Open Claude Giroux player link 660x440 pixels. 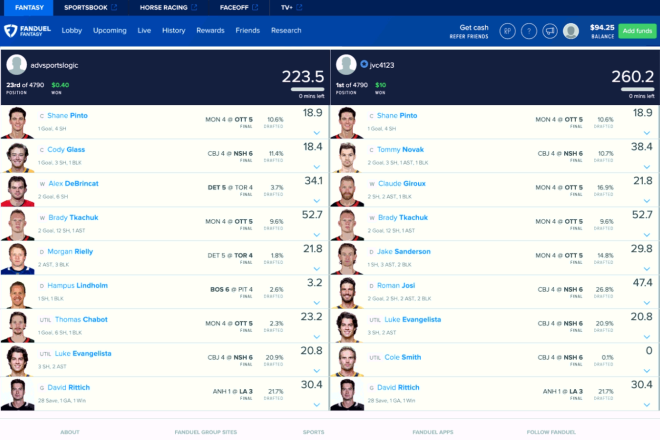(402, 184)
